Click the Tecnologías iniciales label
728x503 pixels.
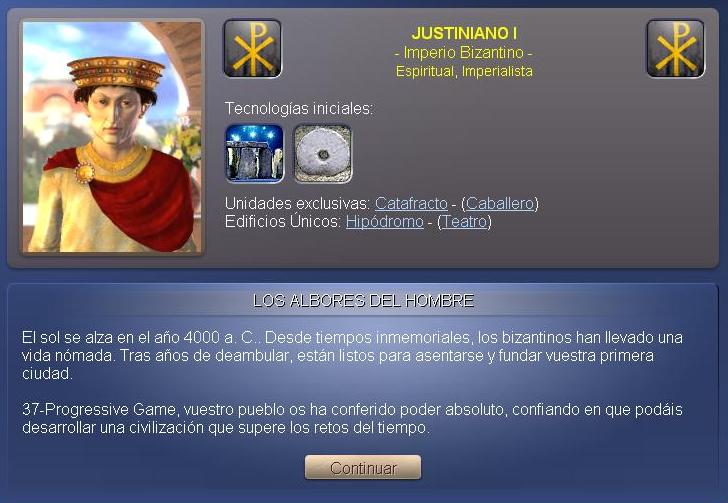(x=299, y=109)
